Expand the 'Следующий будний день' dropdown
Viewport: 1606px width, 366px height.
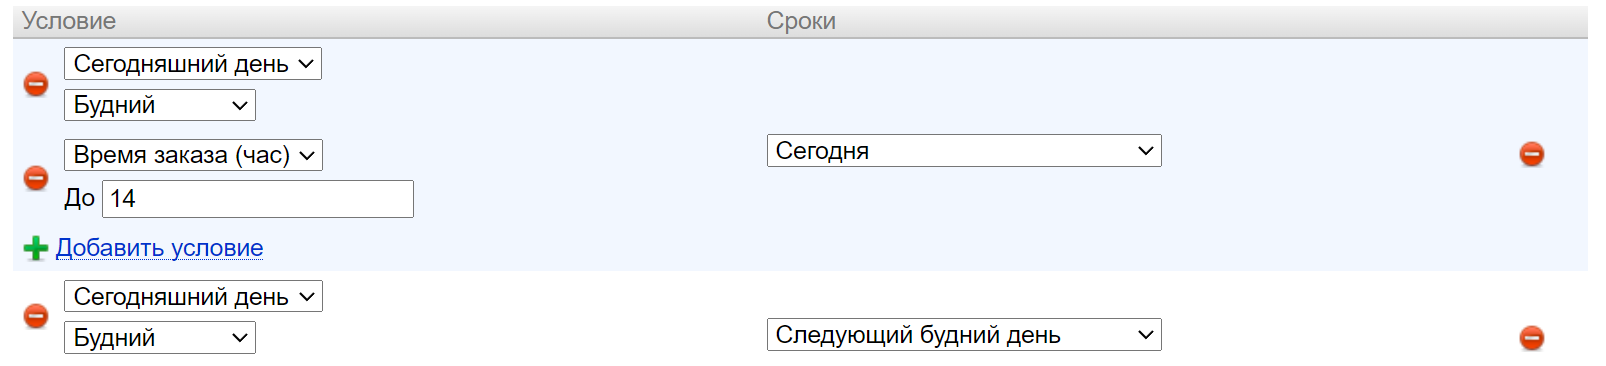(964, 335)
